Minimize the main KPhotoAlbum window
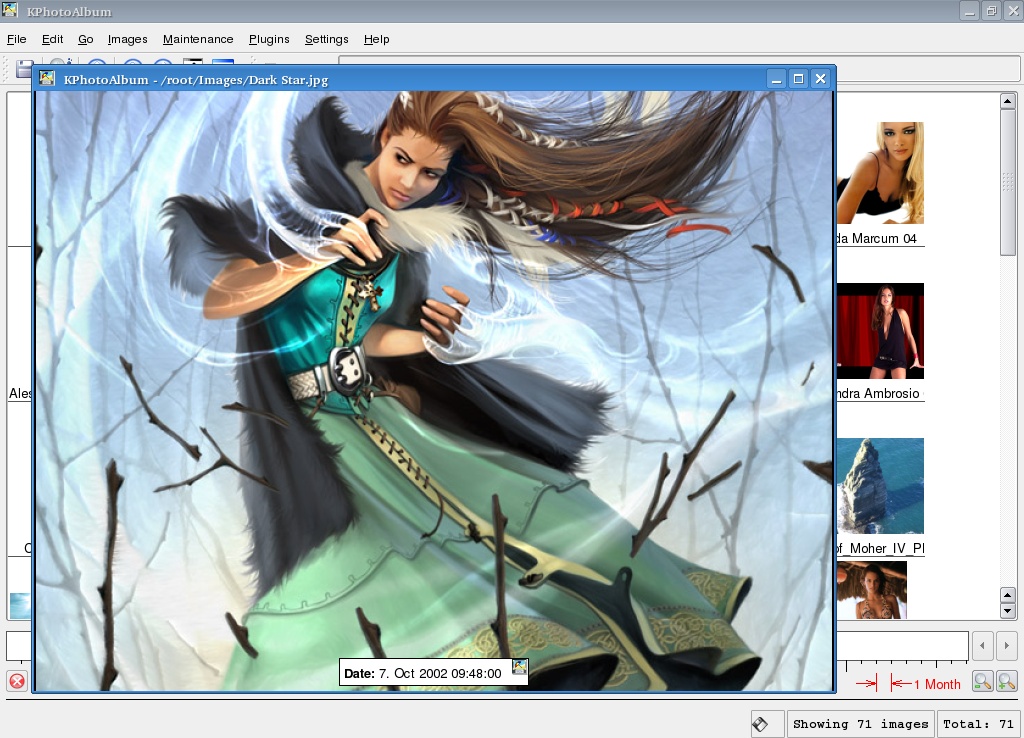 point(969,10)
